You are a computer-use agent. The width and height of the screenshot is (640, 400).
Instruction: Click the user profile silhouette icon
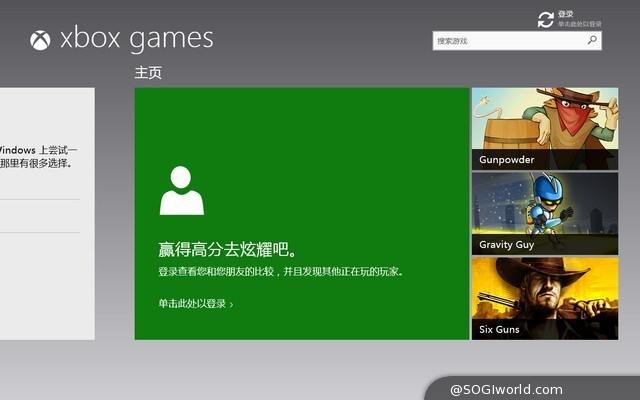182,190
